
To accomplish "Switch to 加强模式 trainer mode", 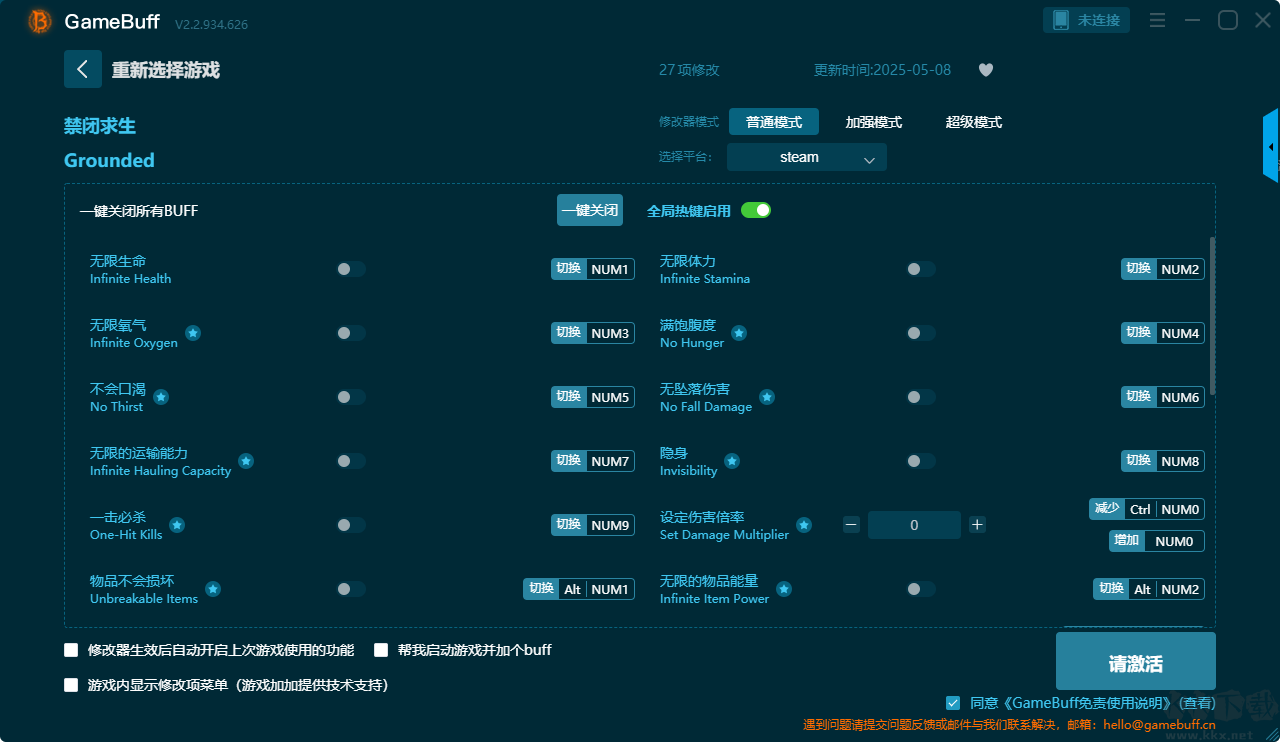I will (x=874, y=122).
